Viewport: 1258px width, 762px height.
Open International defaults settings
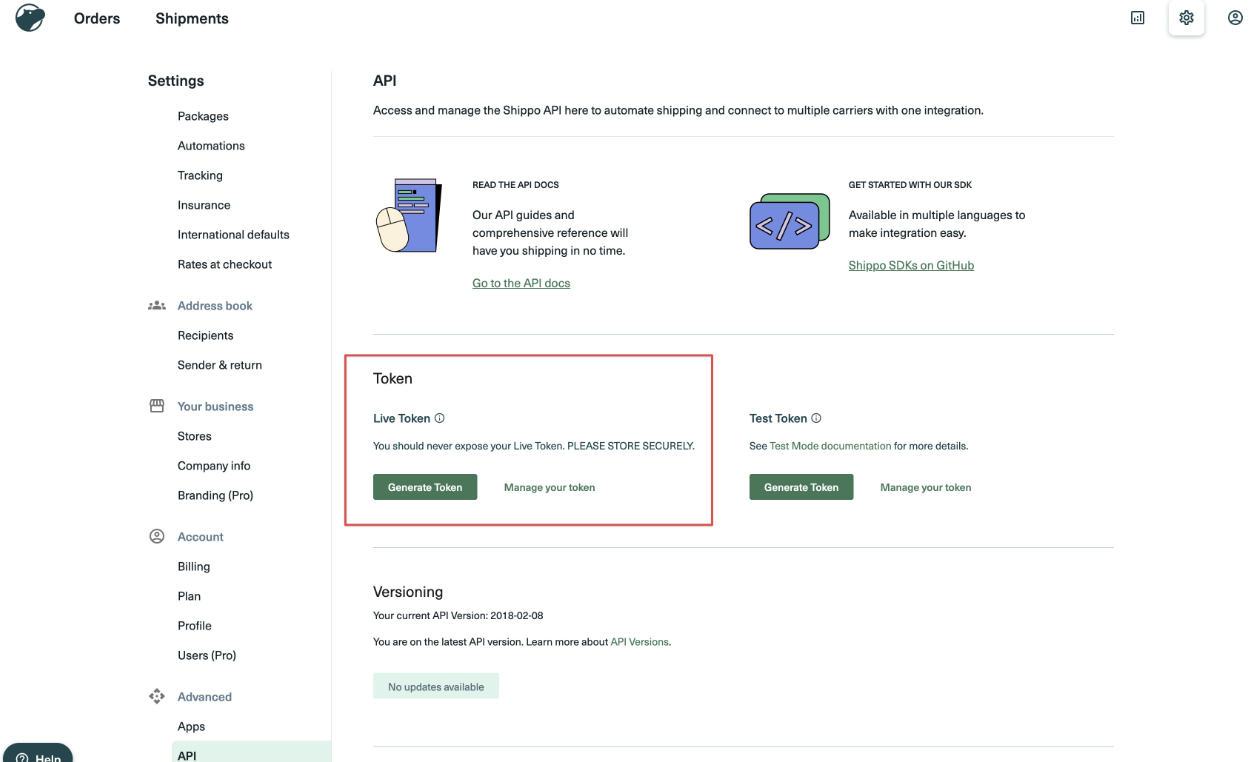[233, 235]
